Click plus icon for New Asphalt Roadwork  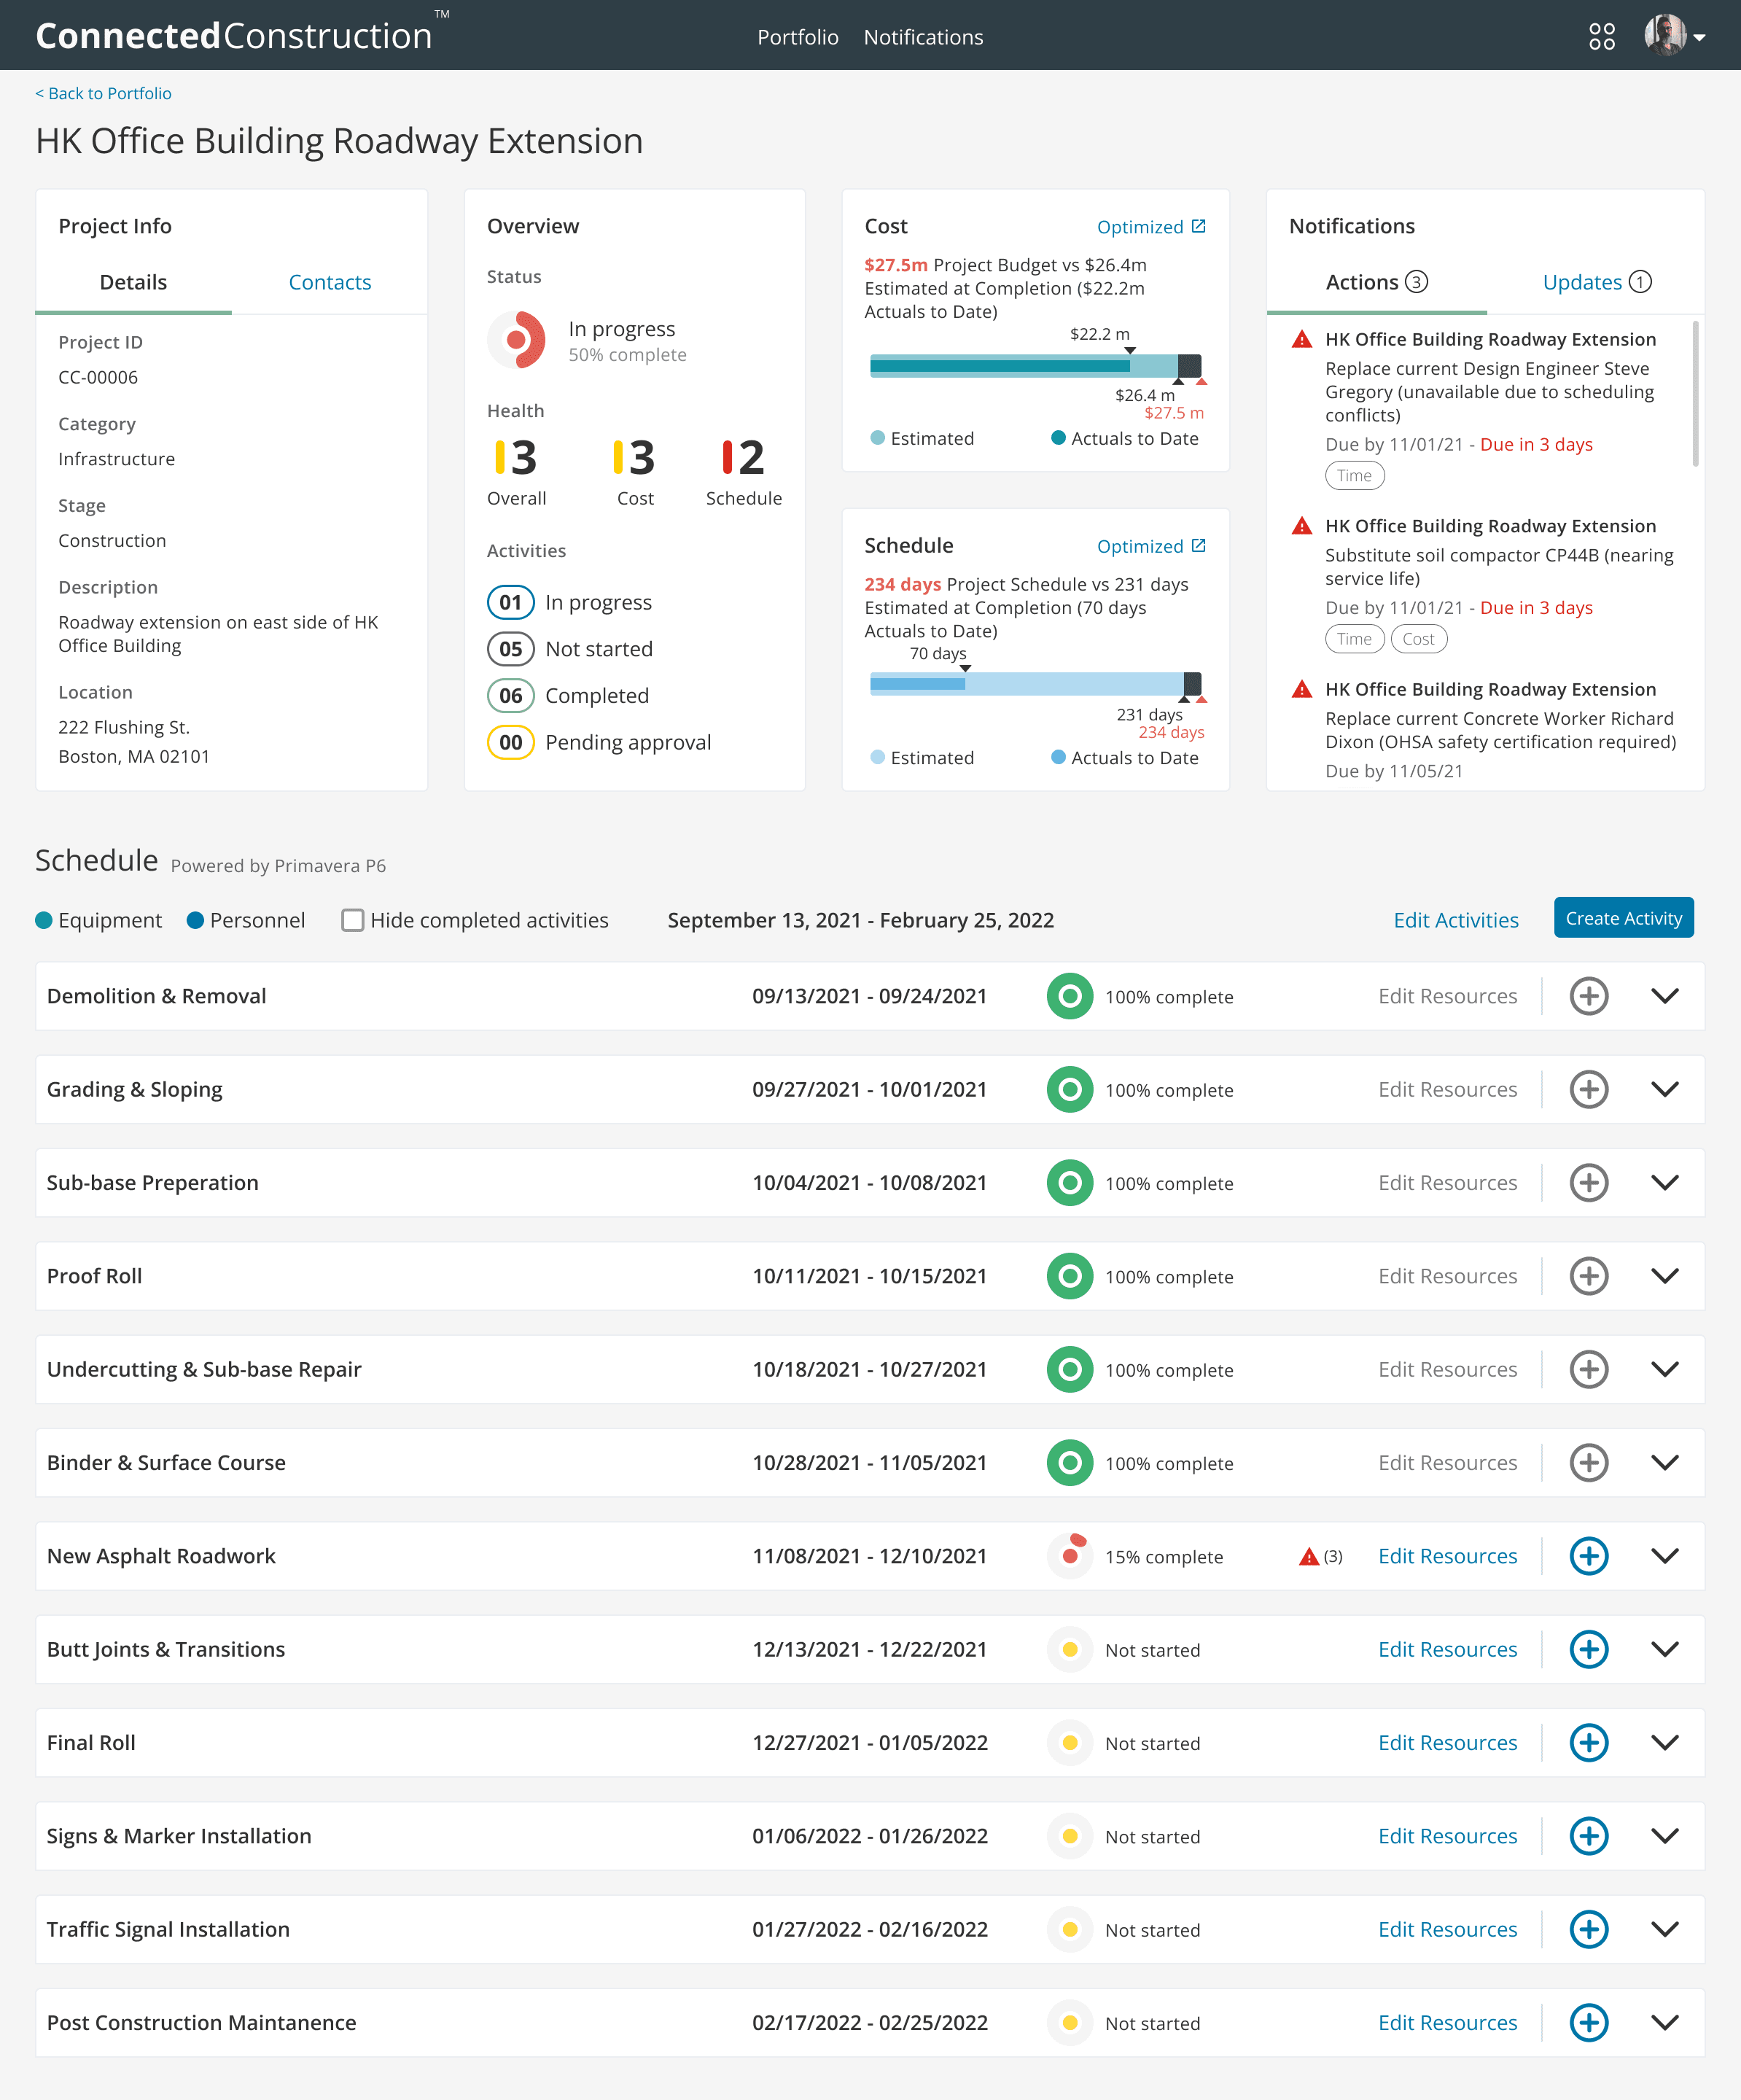click(x=1588, y=1556)
